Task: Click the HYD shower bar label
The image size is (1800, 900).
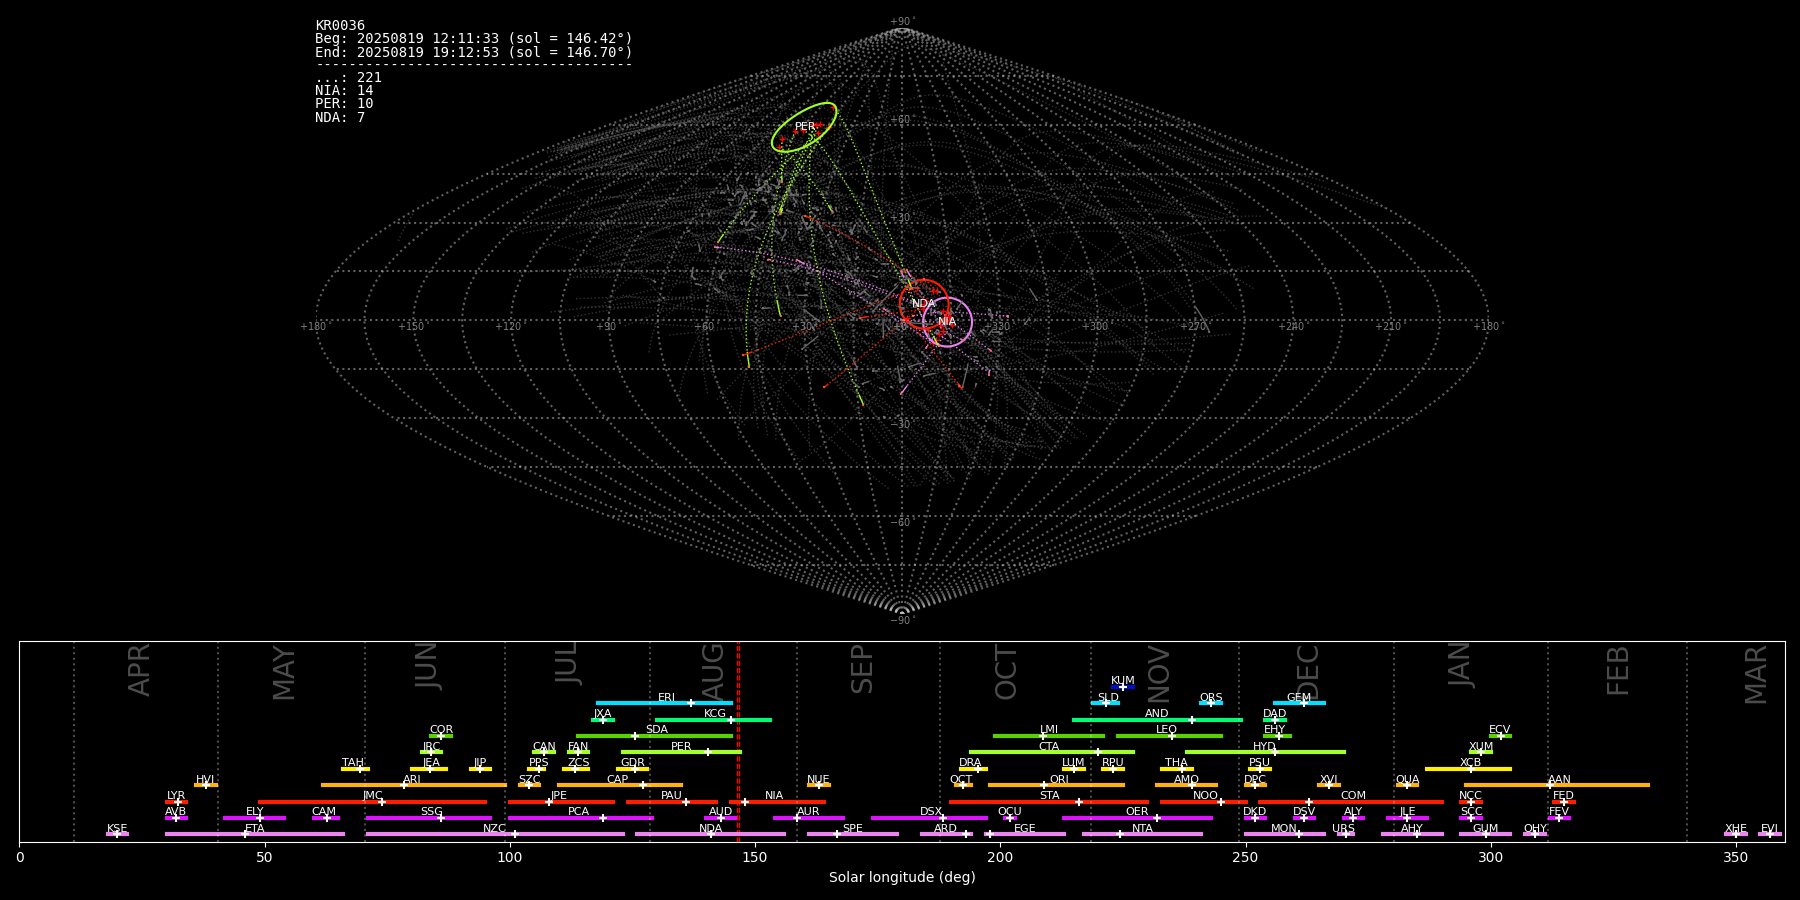Action: coord(1265,747)
